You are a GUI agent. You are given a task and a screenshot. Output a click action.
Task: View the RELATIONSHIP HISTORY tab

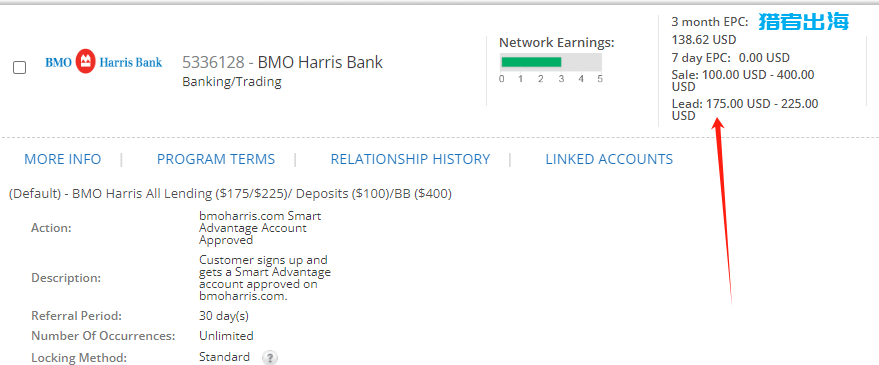pyautogui.click(x=410, y=159)
